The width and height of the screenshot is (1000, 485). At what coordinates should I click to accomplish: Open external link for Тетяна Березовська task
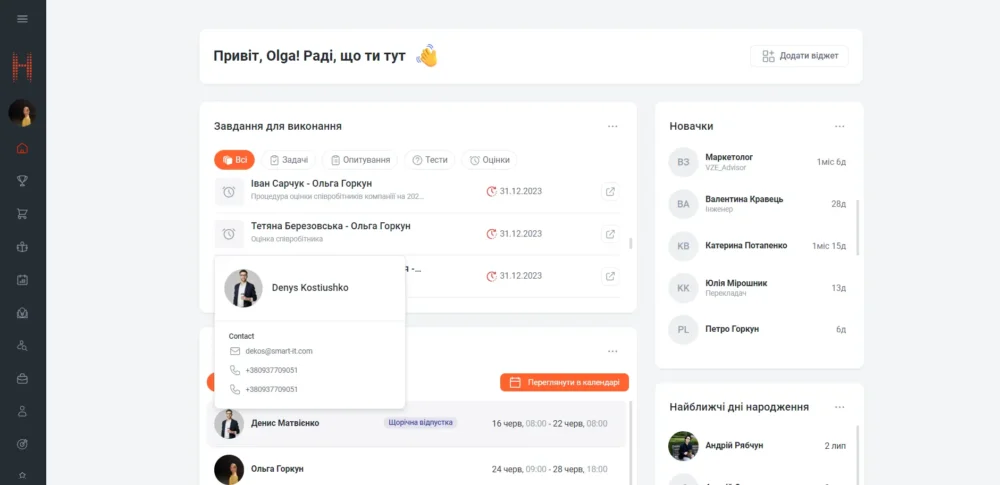(610, 234)
